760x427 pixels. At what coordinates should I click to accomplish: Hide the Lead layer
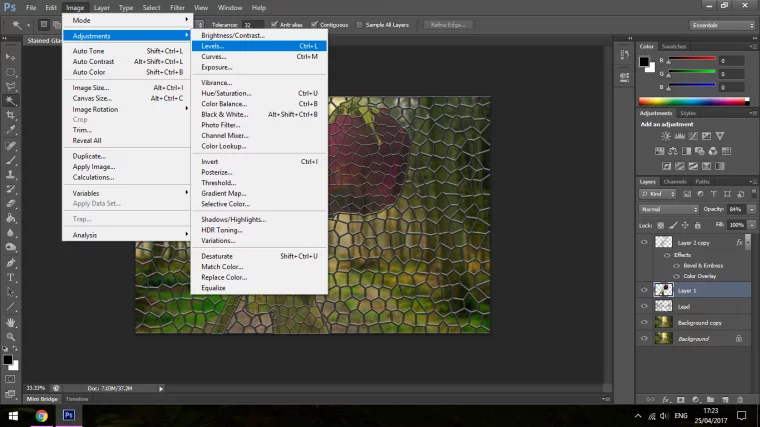click(x=644, y=306)
